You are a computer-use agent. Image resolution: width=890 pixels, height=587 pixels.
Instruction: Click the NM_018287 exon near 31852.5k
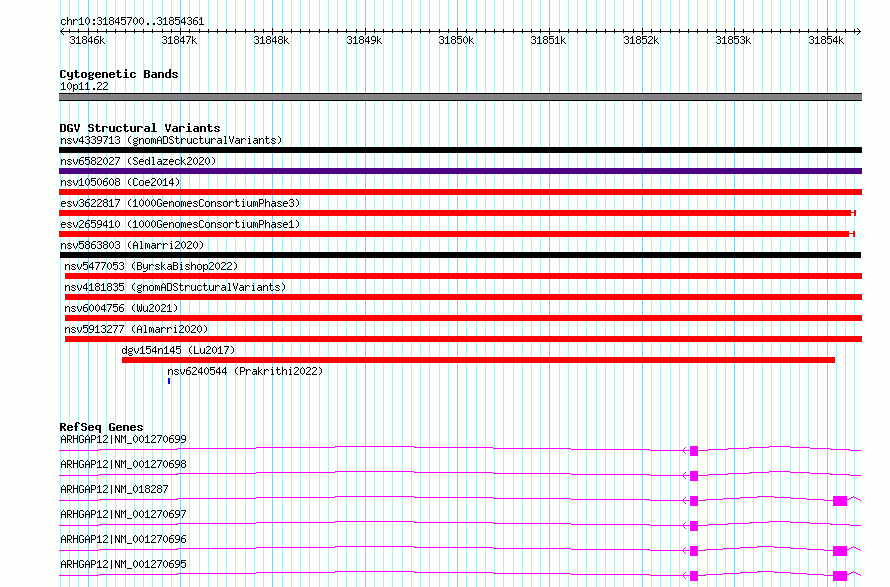point(694,501)
